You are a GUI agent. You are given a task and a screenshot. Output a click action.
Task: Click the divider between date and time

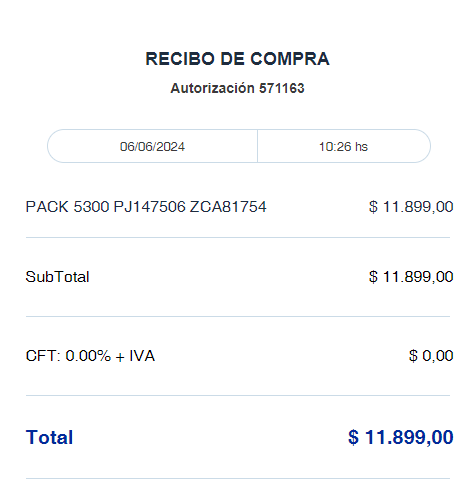(x=257, y=146)
